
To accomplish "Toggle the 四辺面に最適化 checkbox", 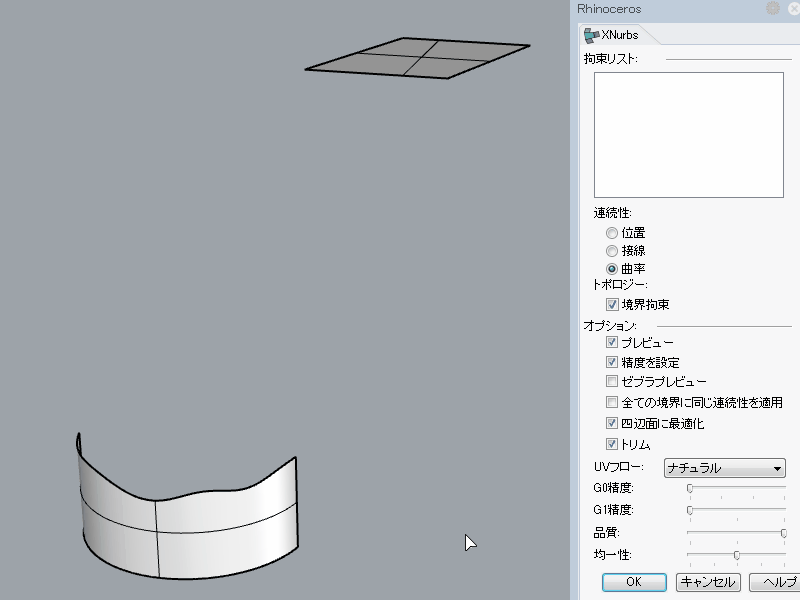I will pos(612,423).
